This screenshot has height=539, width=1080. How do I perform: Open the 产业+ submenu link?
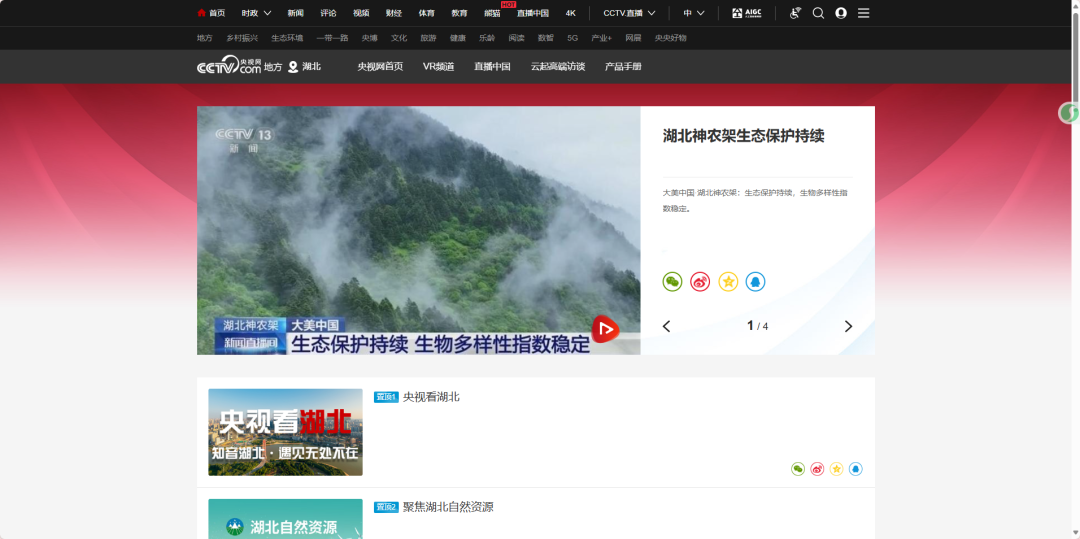(x=601, y=38)
